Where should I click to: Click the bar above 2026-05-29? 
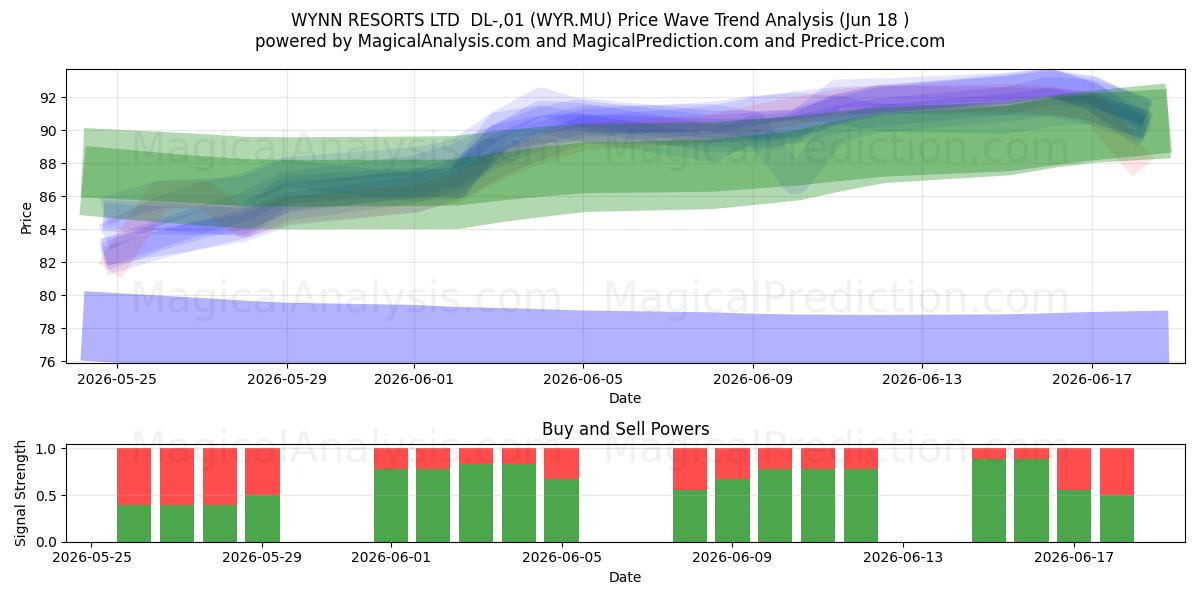262,495
